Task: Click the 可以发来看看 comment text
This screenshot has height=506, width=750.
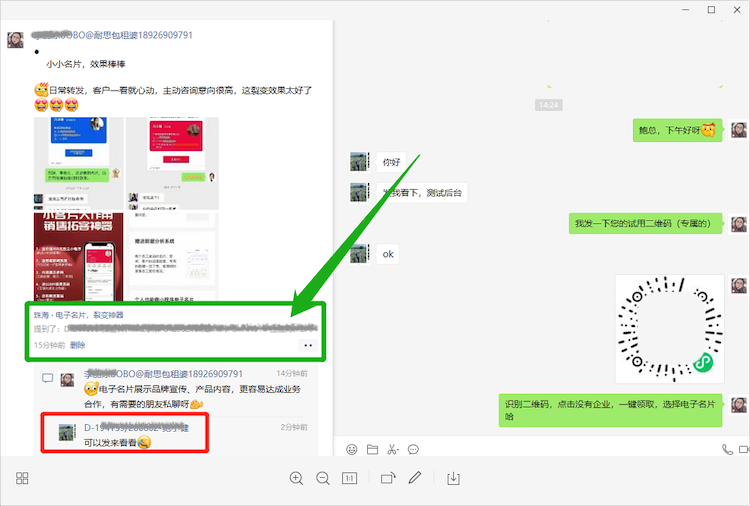Action: (110, 443)
